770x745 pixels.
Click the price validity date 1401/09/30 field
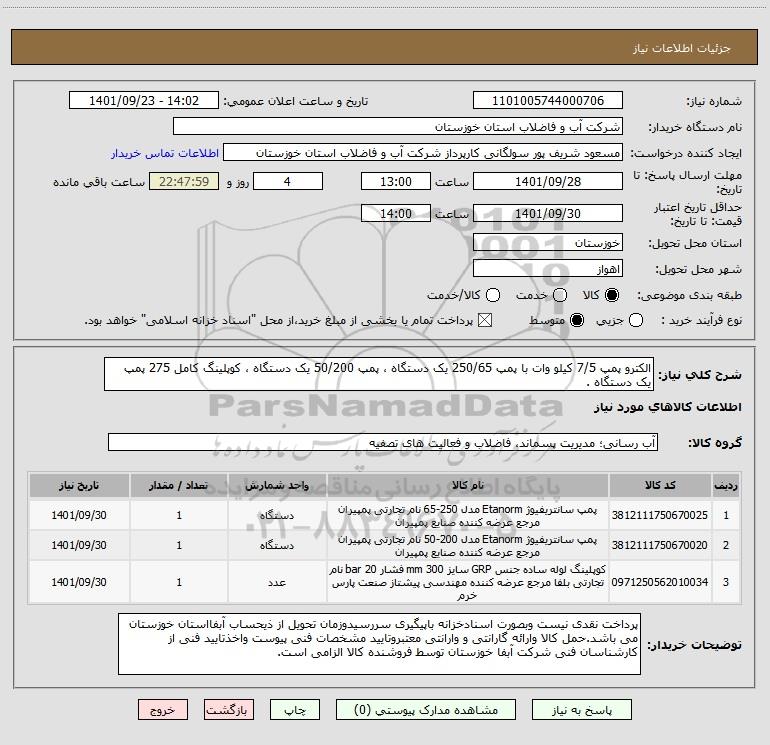[x=548, y=213]
